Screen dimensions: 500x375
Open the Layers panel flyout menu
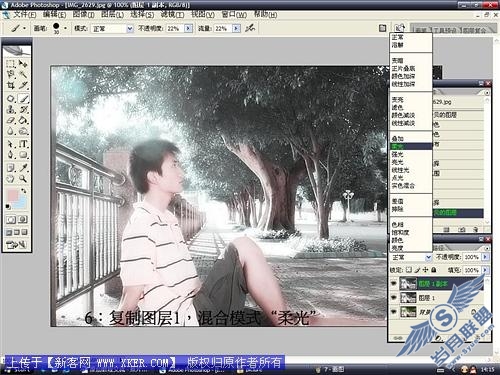click(x=487, y=248)
